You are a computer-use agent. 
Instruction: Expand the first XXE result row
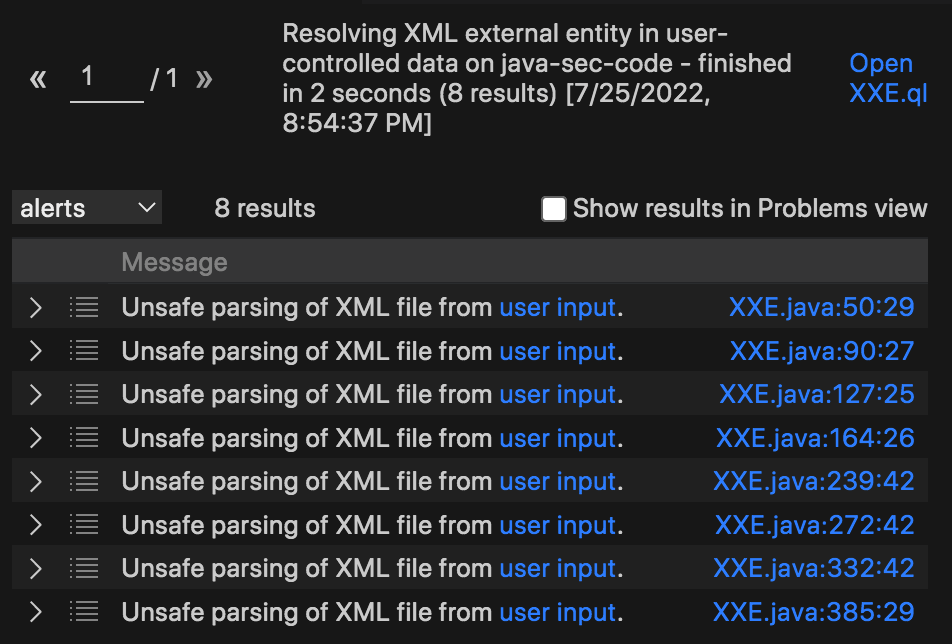pyautogui.click(x=33, y=307)
